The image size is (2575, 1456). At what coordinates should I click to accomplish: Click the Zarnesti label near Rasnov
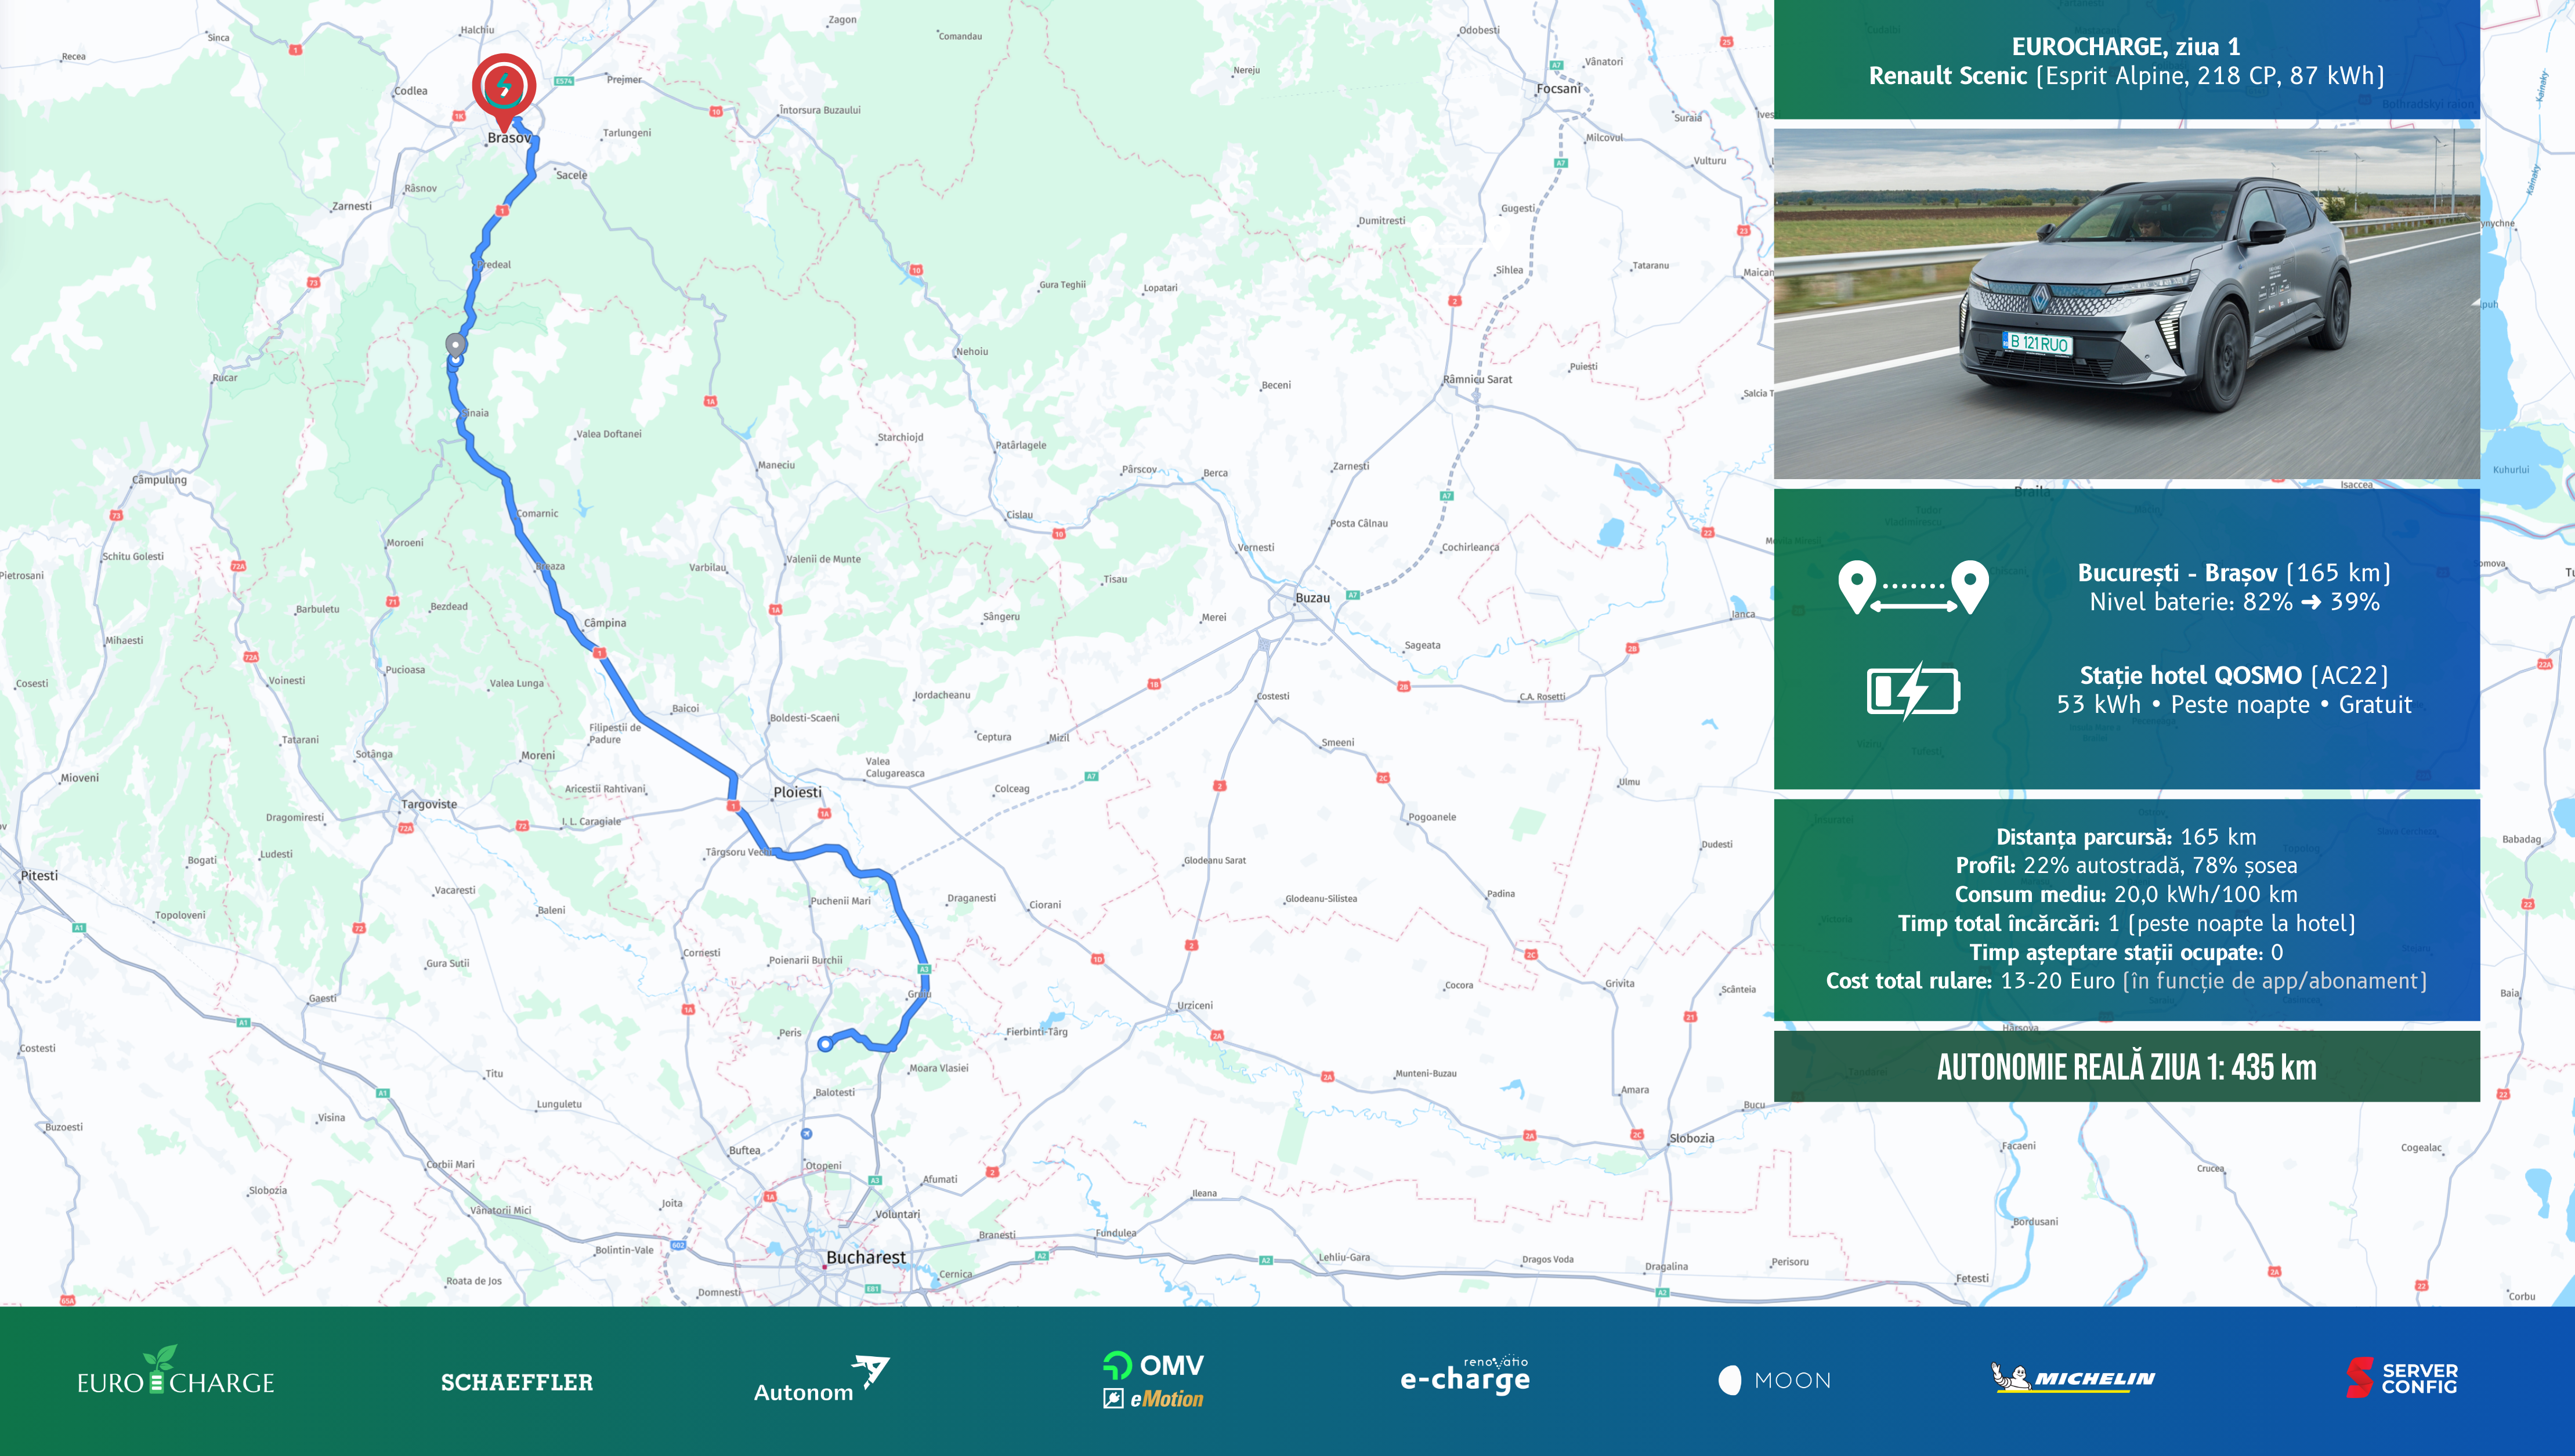tap(351, 207)
